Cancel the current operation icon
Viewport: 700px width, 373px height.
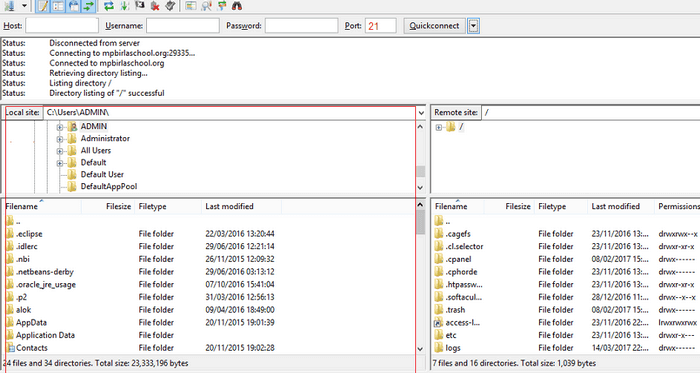[140, 6]
